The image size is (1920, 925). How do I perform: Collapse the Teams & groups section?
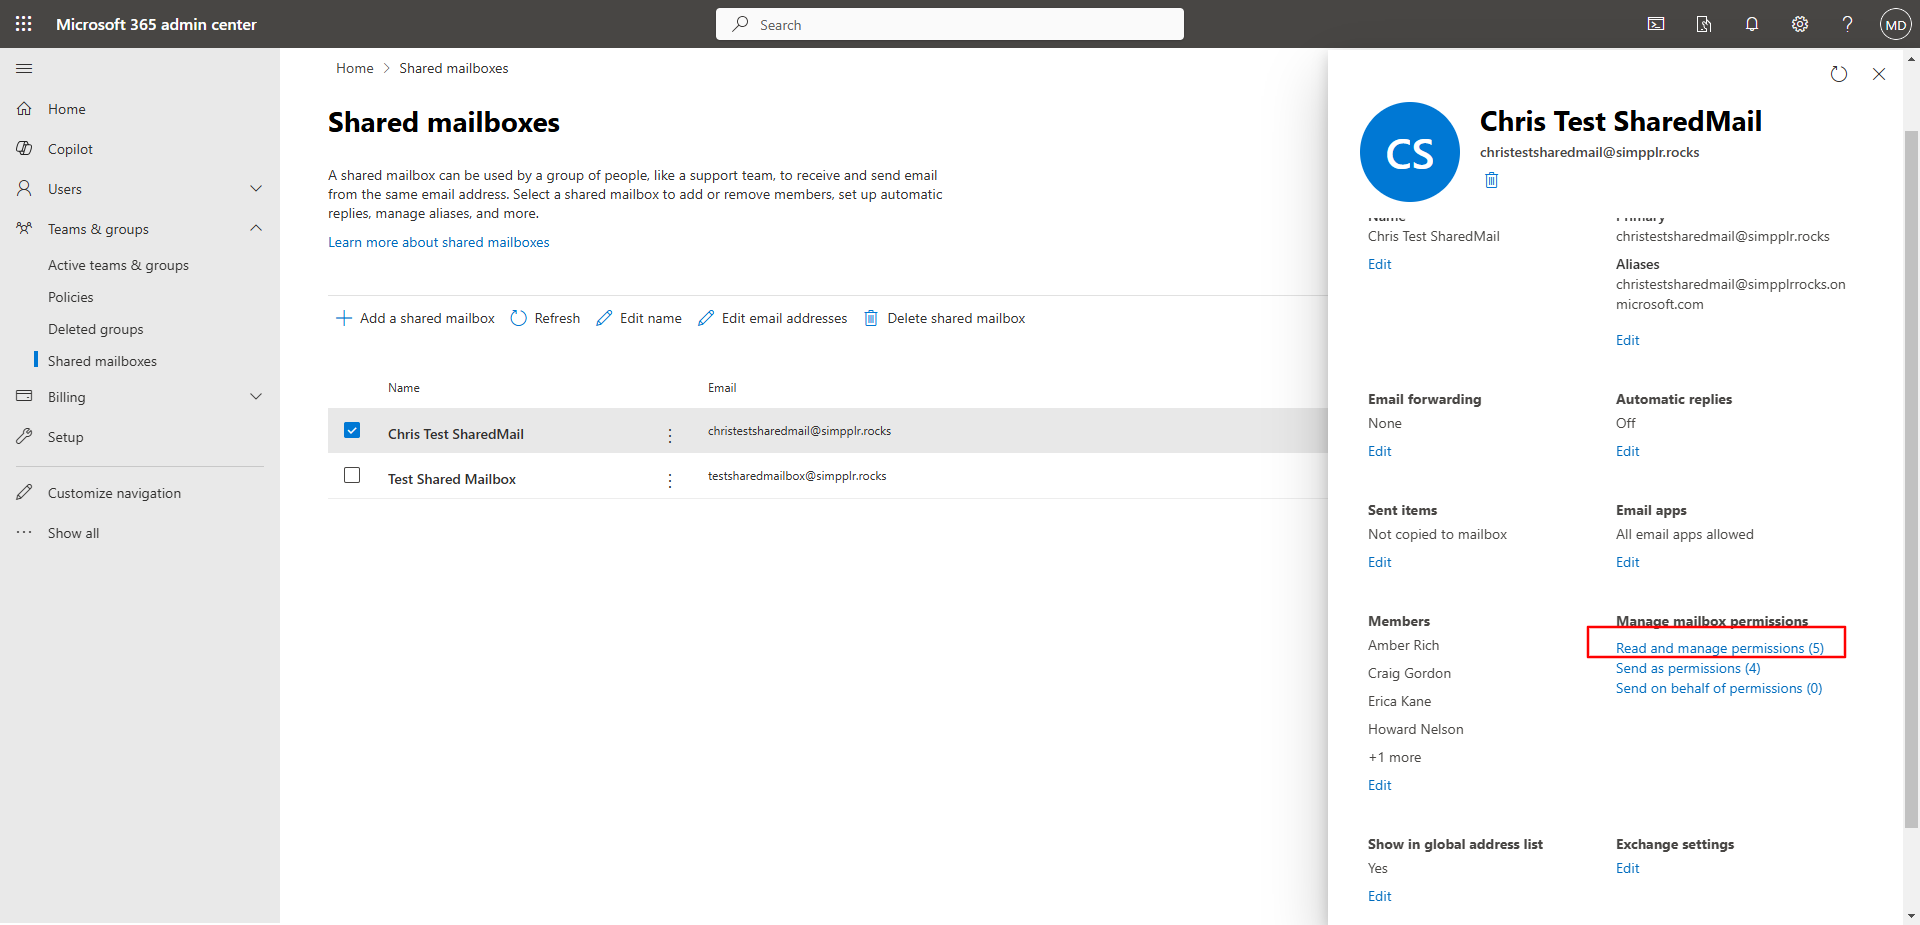tap(256, 228)
